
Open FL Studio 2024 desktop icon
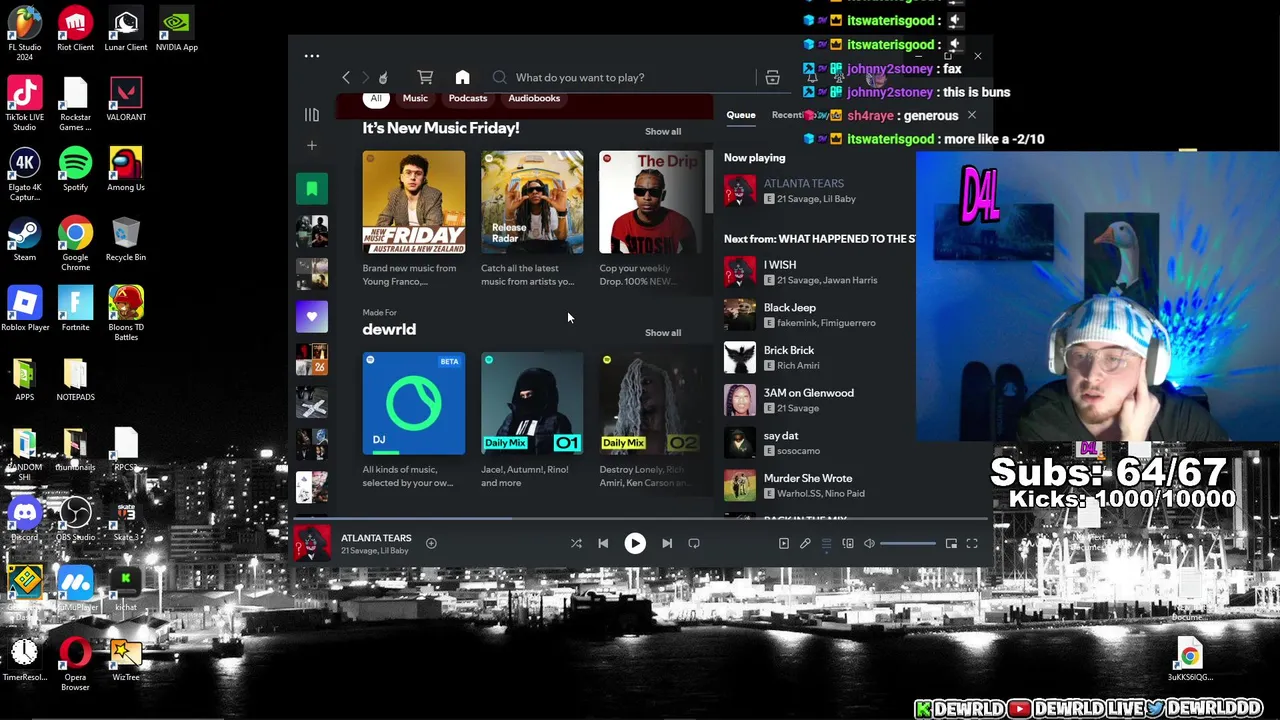25,35
